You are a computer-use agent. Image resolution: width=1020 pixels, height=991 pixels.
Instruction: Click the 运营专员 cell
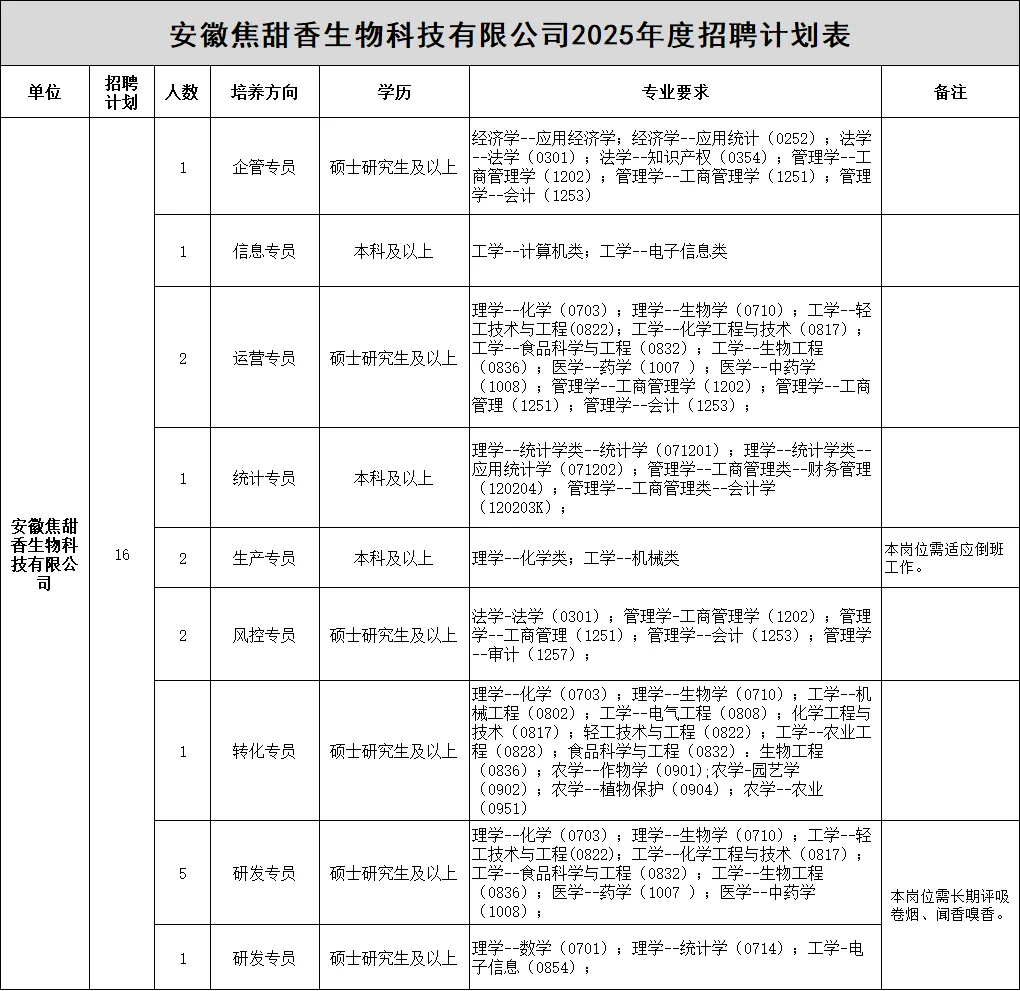[264, 358]
